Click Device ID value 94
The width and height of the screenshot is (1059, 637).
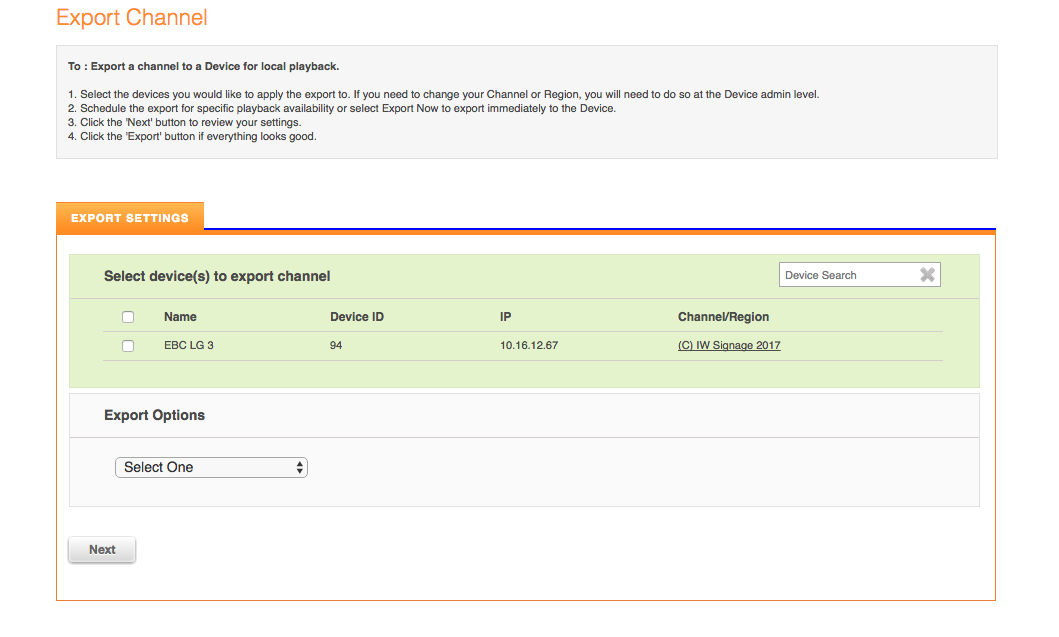[x=337, y=346]
